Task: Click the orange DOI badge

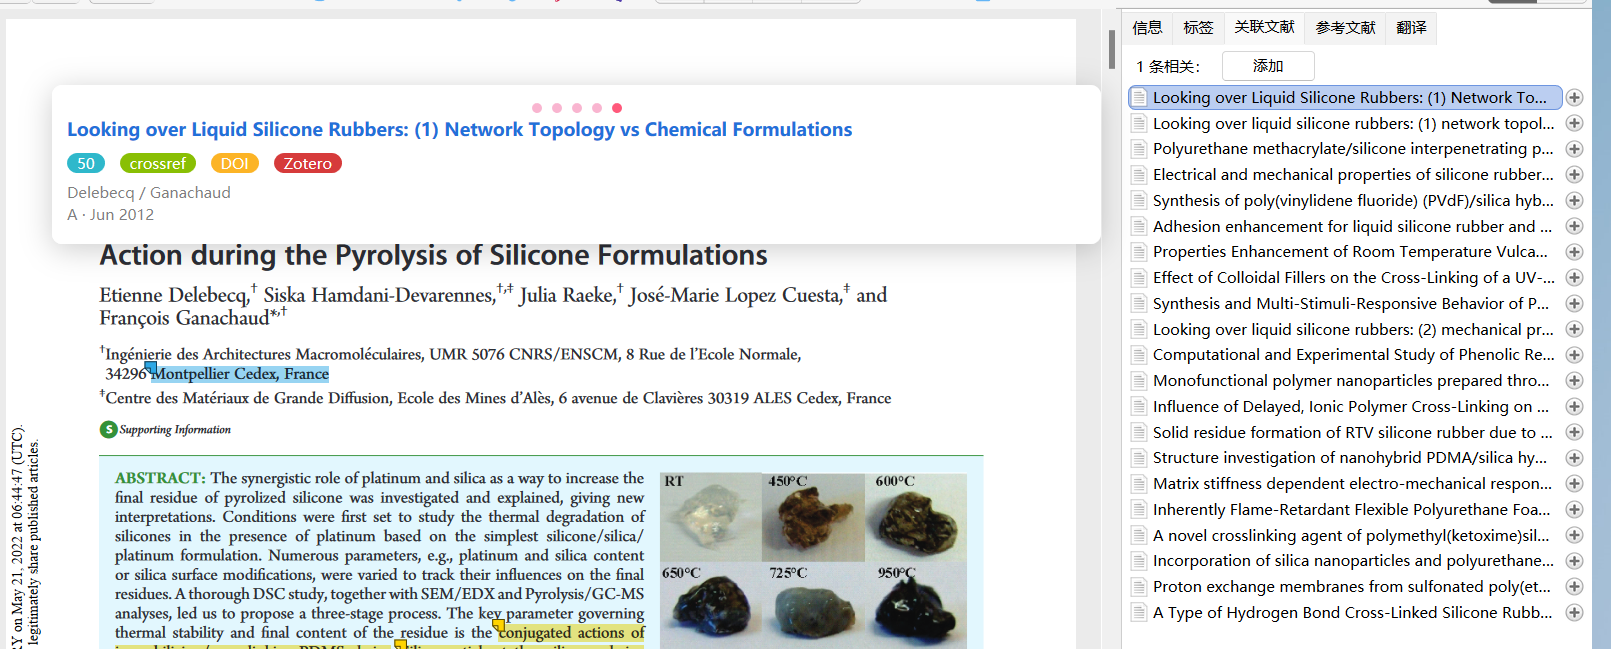Action: (x=235, y=163)
